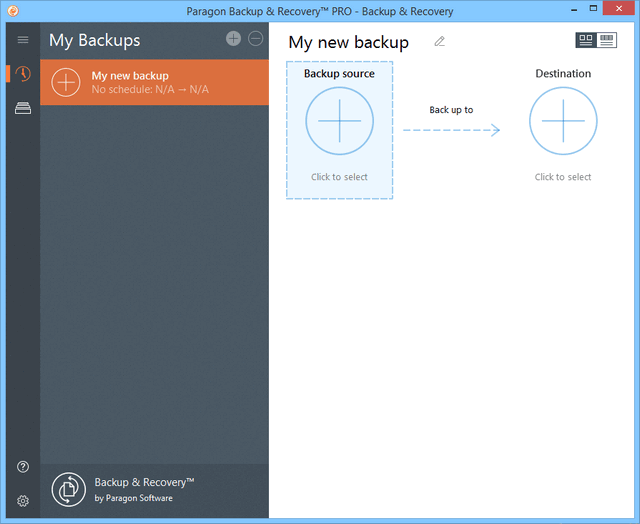Click 'Click to select' under Backup source
The height and width of the screenshot is (524, 640).
pyautogui.click(x=339, y=177)
